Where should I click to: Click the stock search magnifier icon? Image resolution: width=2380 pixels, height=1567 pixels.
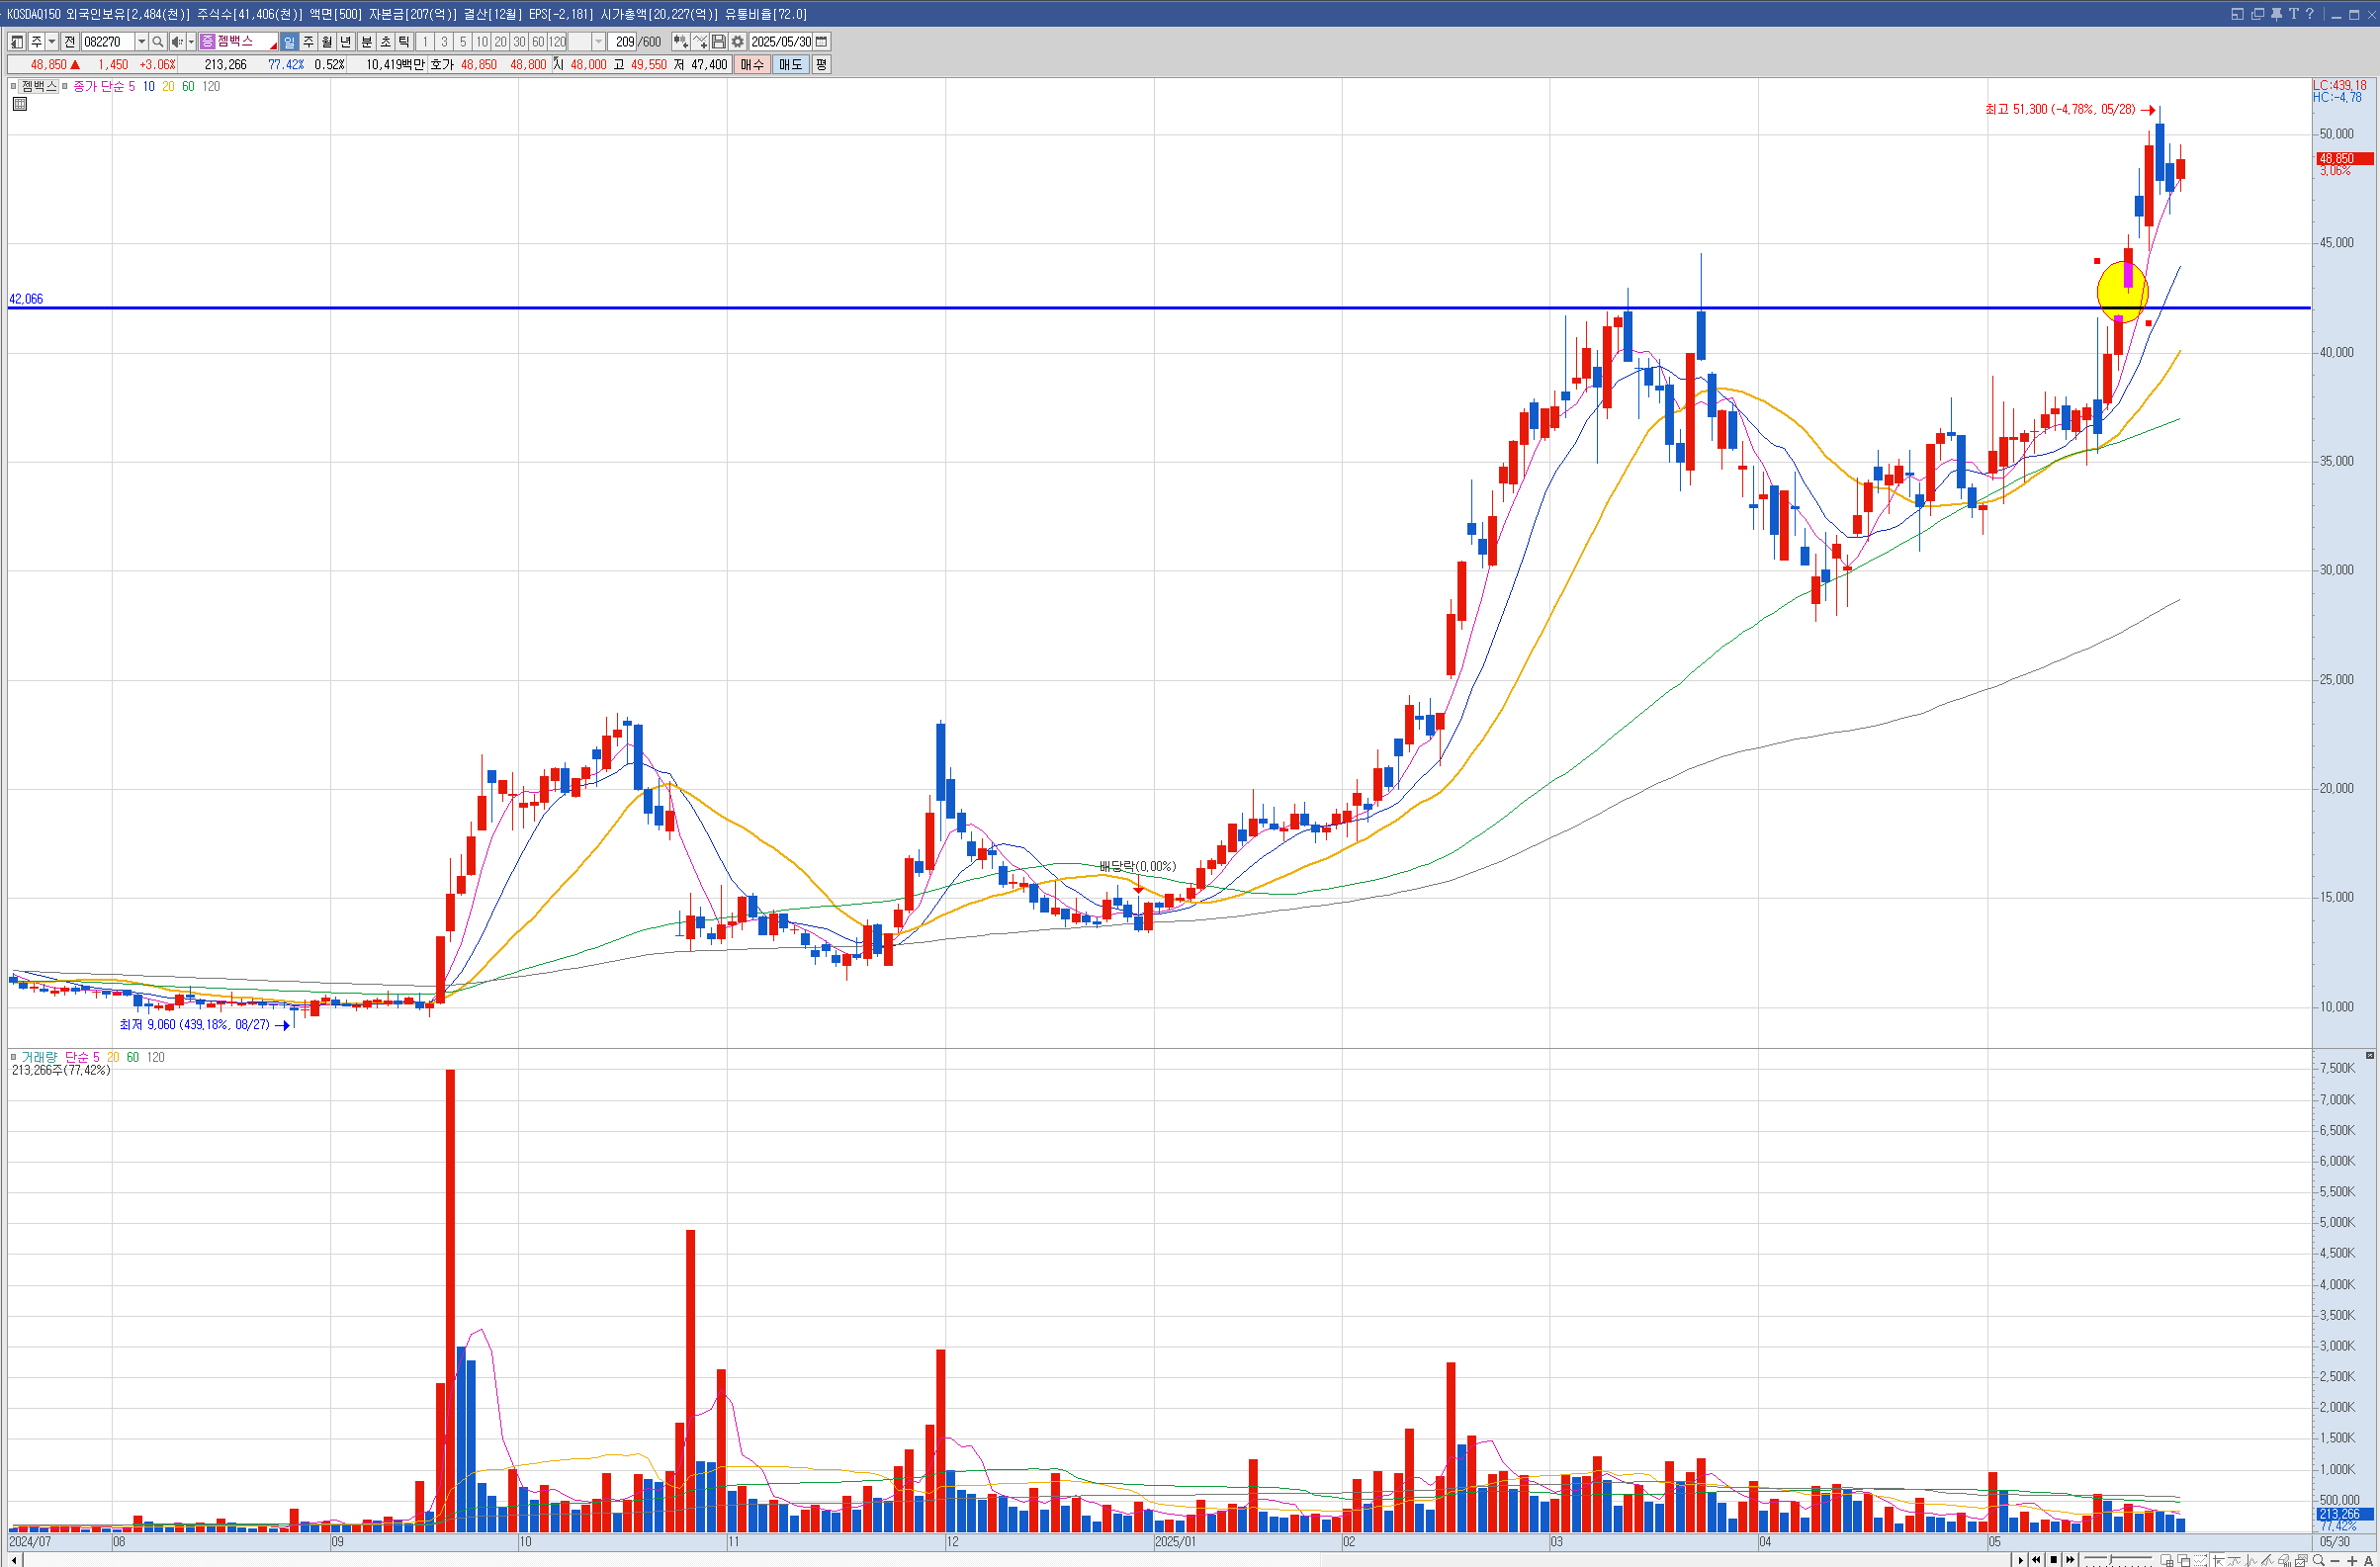[x=157, y=42]
